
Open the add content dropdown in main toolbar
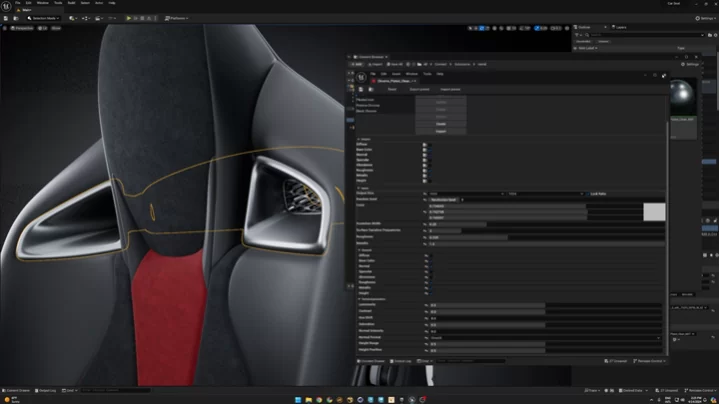72,18
